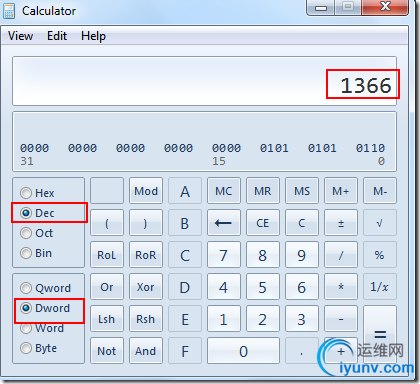Click the close parenthesis button

(x=146, y=223)
